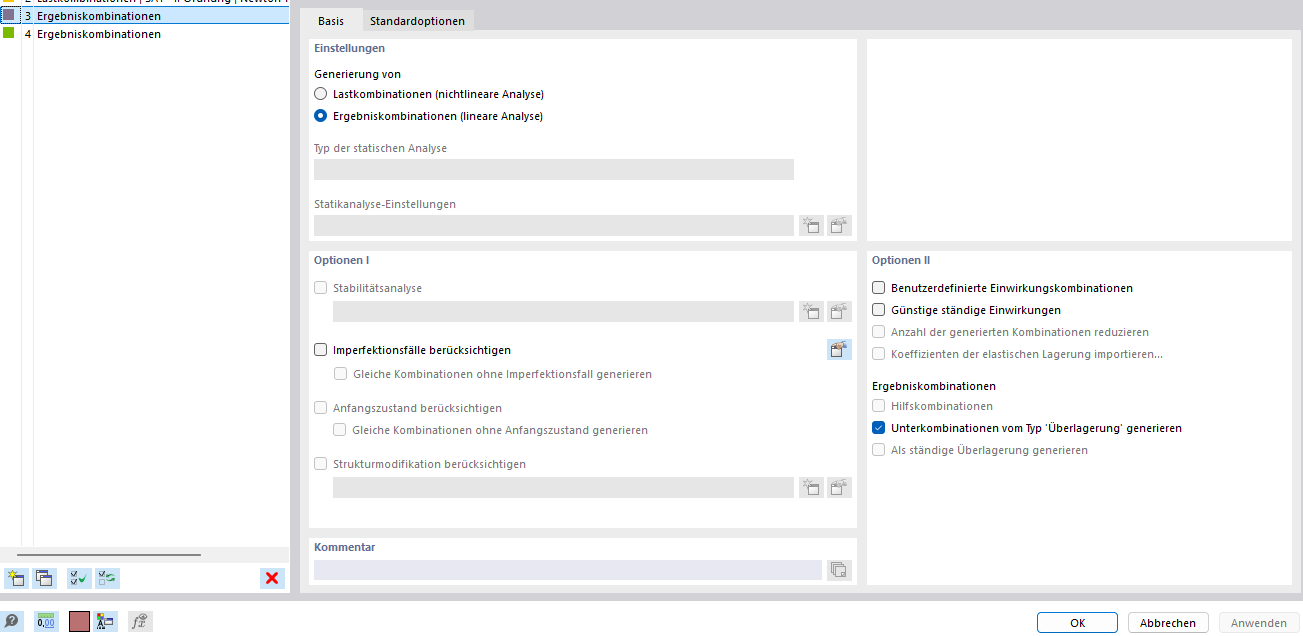Click the new item icon below the list
This screenshot has width=1303, height=636.
tap(16, 577)
